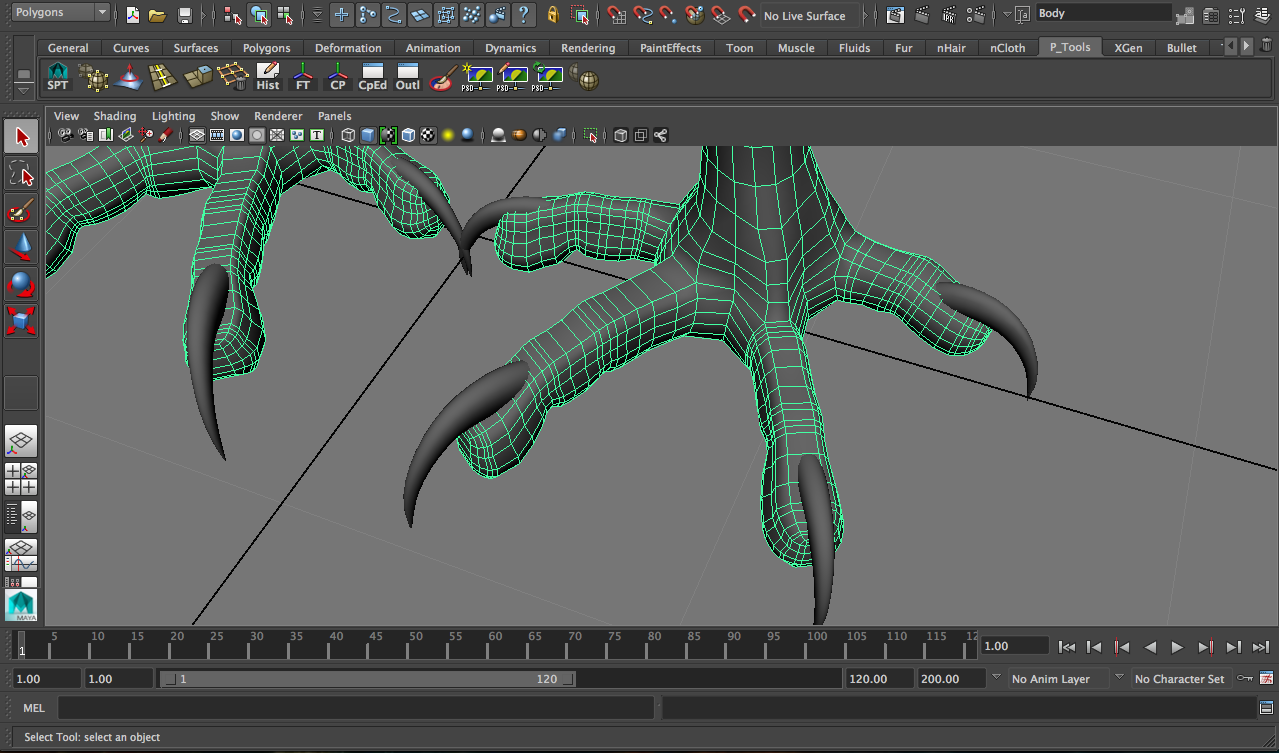Toggle snap to grids magnet

coord(617,15)
